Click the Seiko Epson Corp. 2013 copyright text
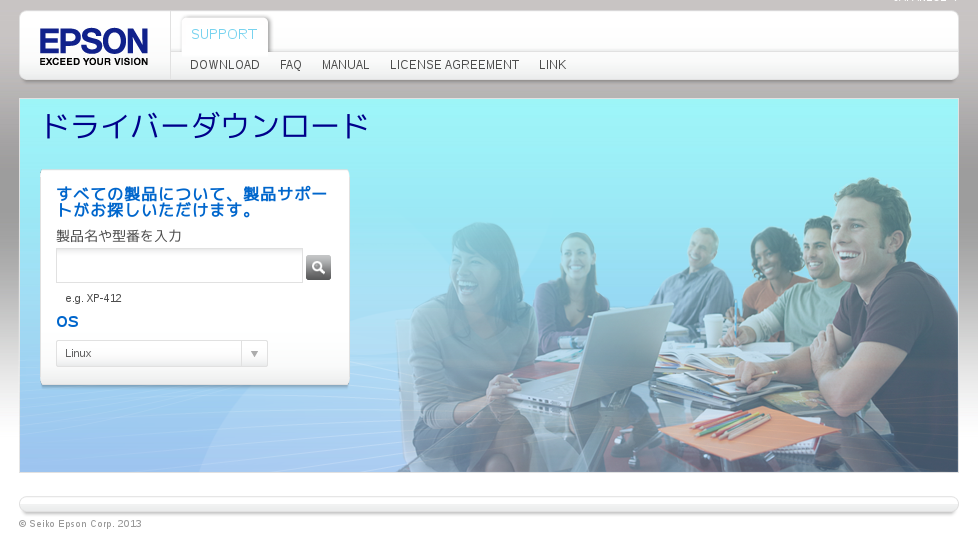The image size is (978, 553). [x=80, y=524]
